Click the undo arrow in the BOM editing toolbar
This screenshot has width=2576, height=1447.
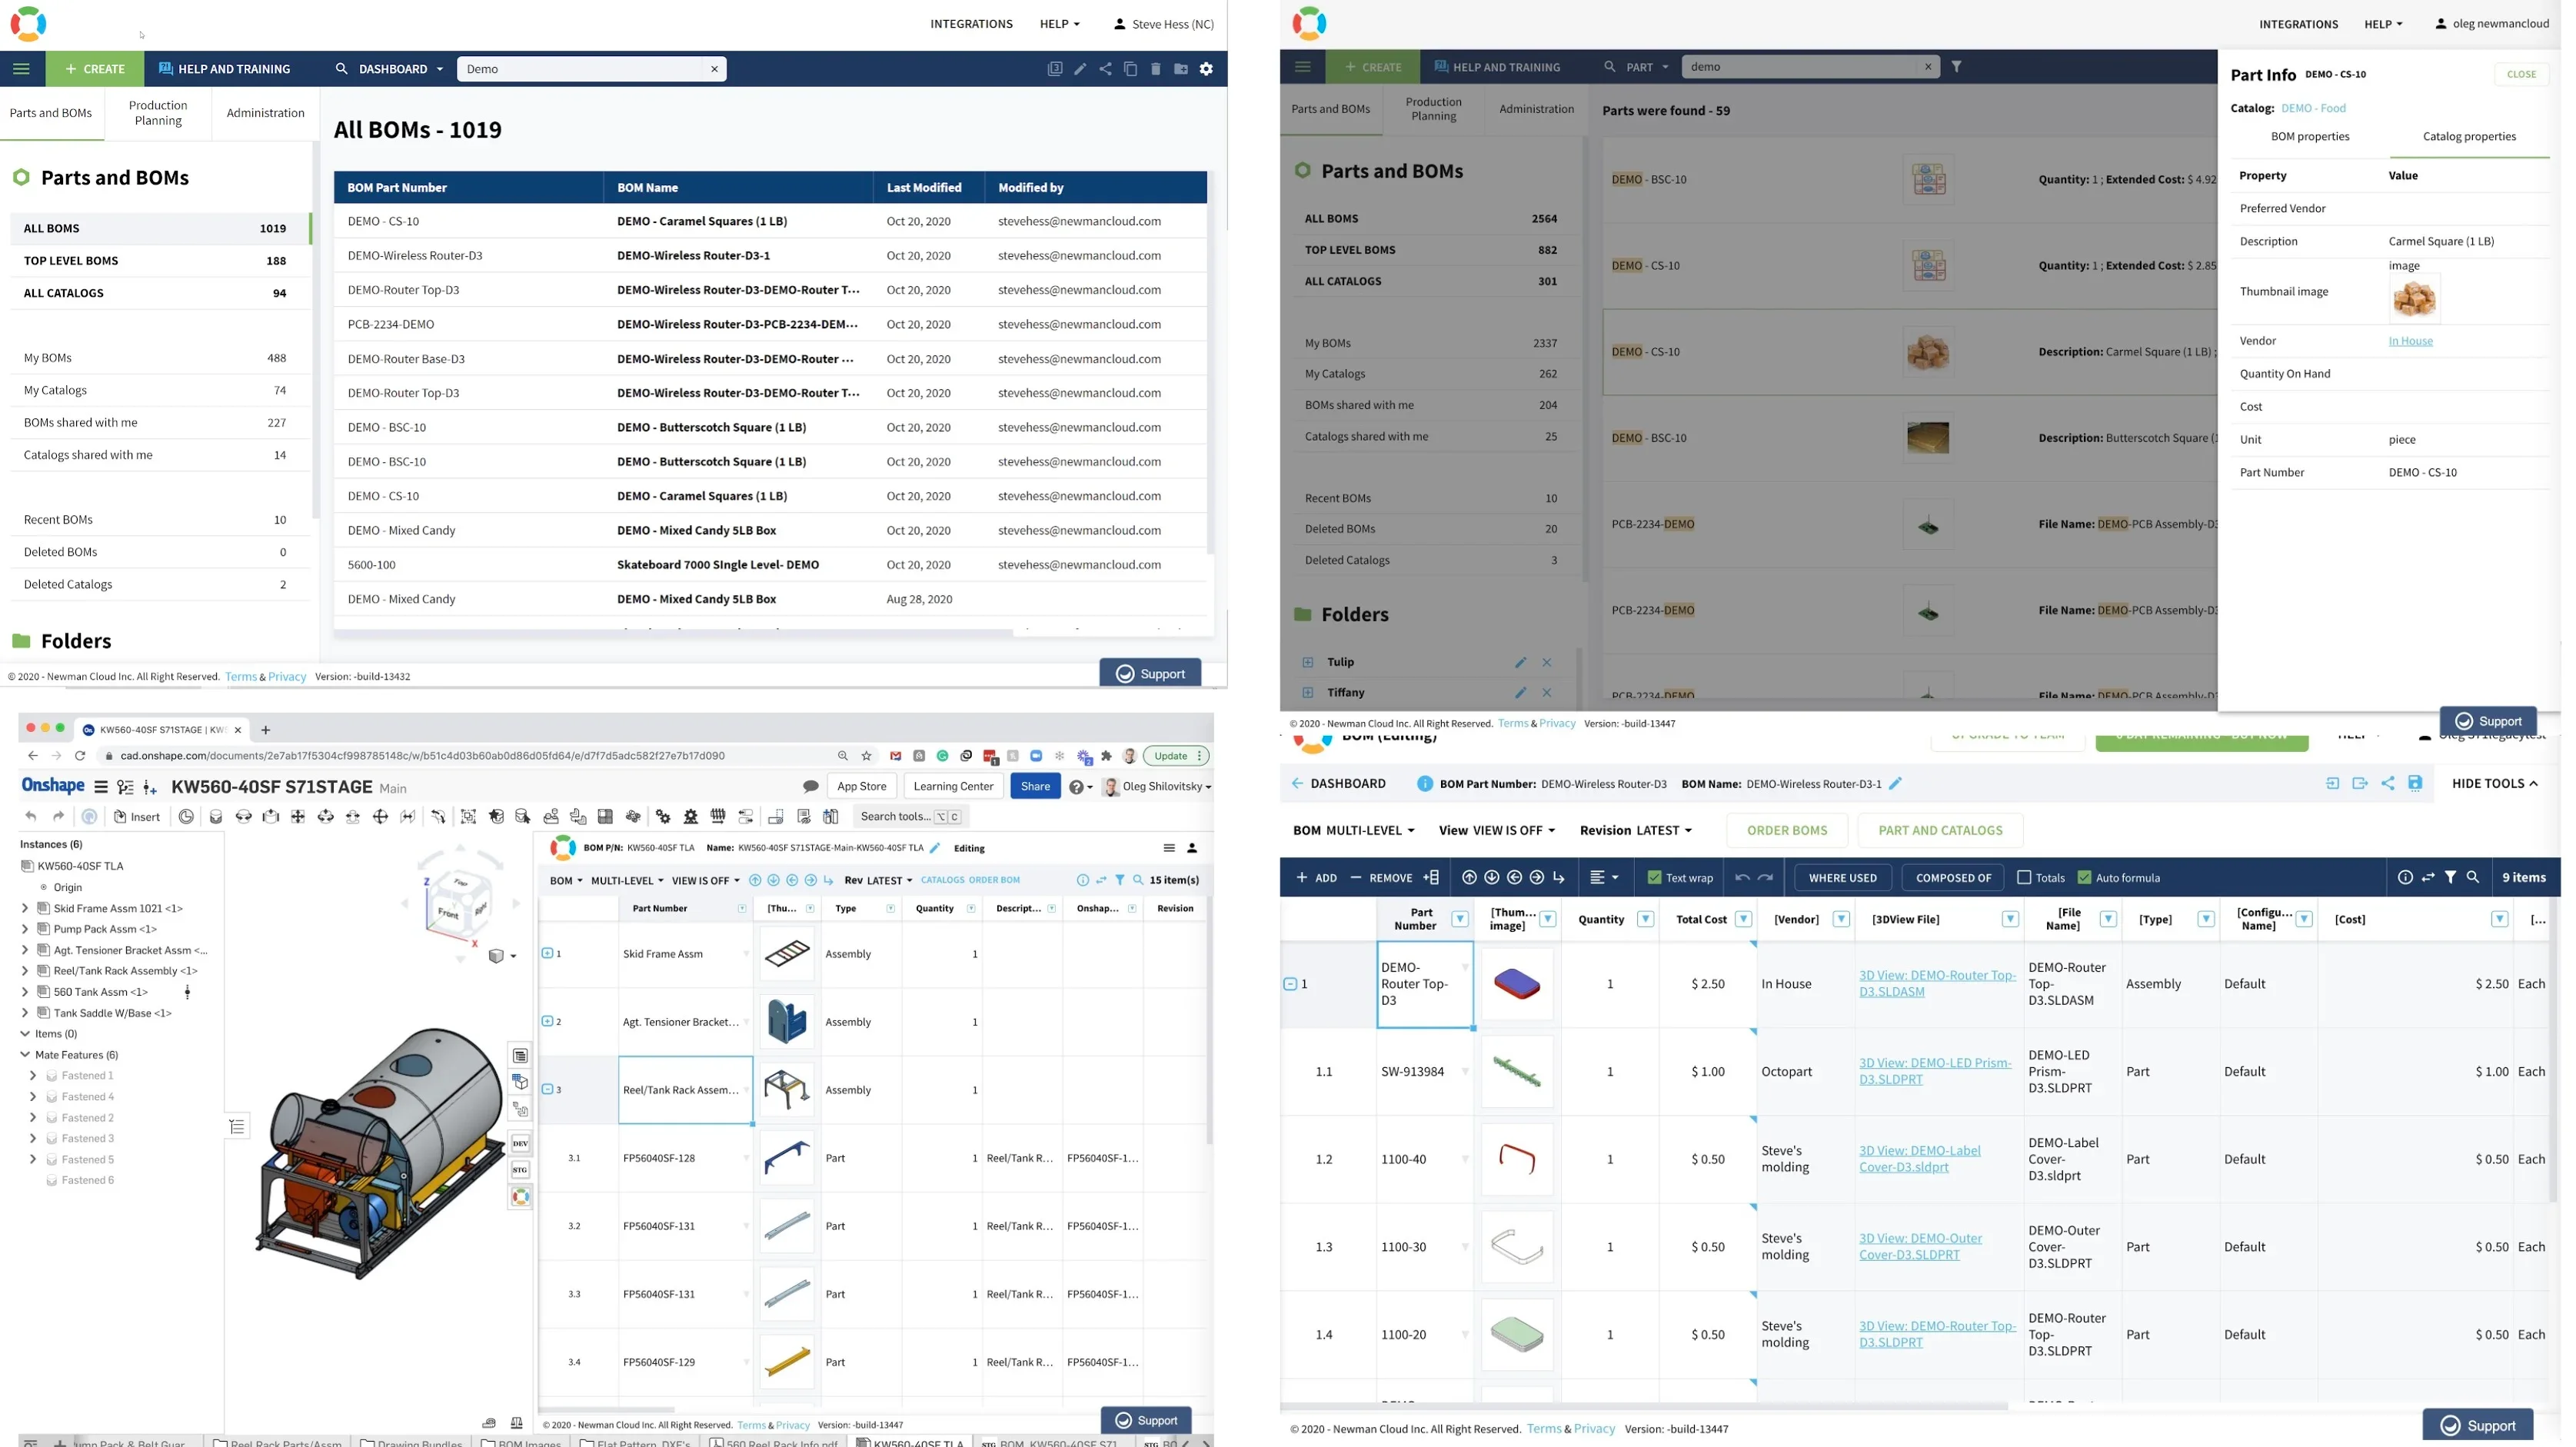1742,878
